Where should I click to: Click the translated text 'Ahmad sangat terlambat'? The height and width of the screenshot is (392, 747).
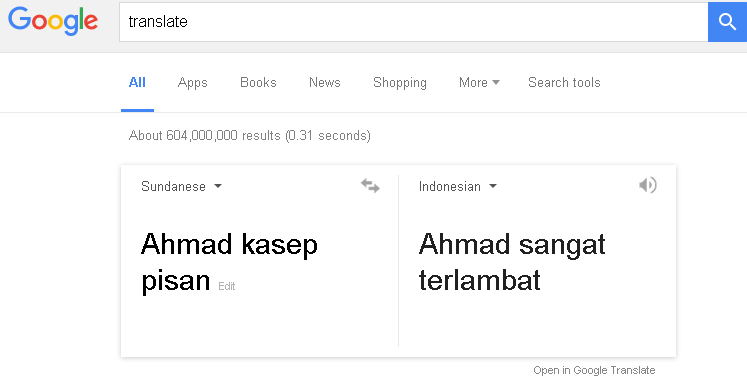click(512, 262)
